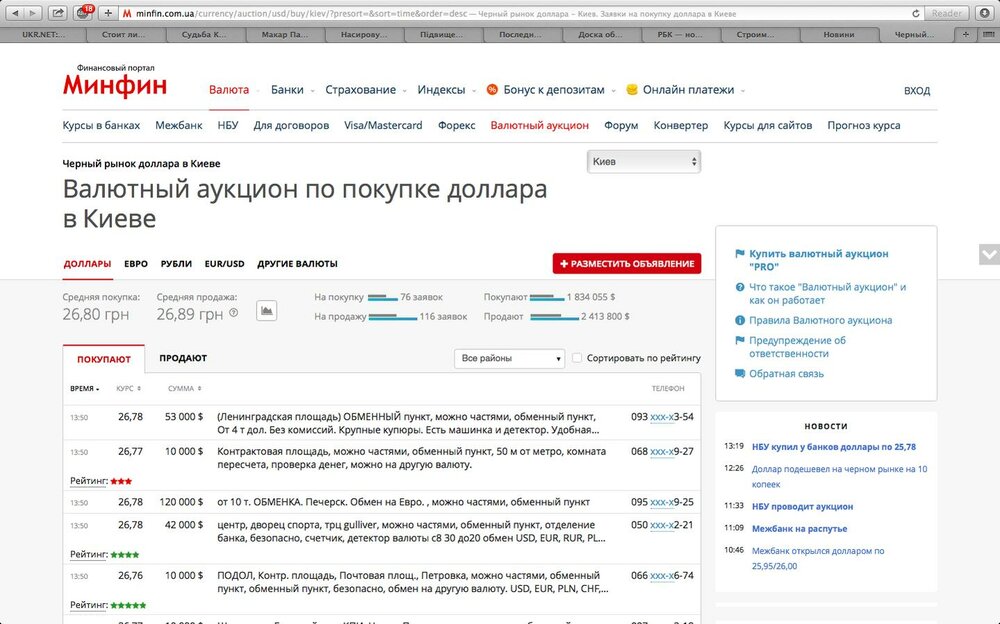Switch to the ПРОДАЮТ tab
Screen dimensions: 1000x624
click(x=183, y=358)
